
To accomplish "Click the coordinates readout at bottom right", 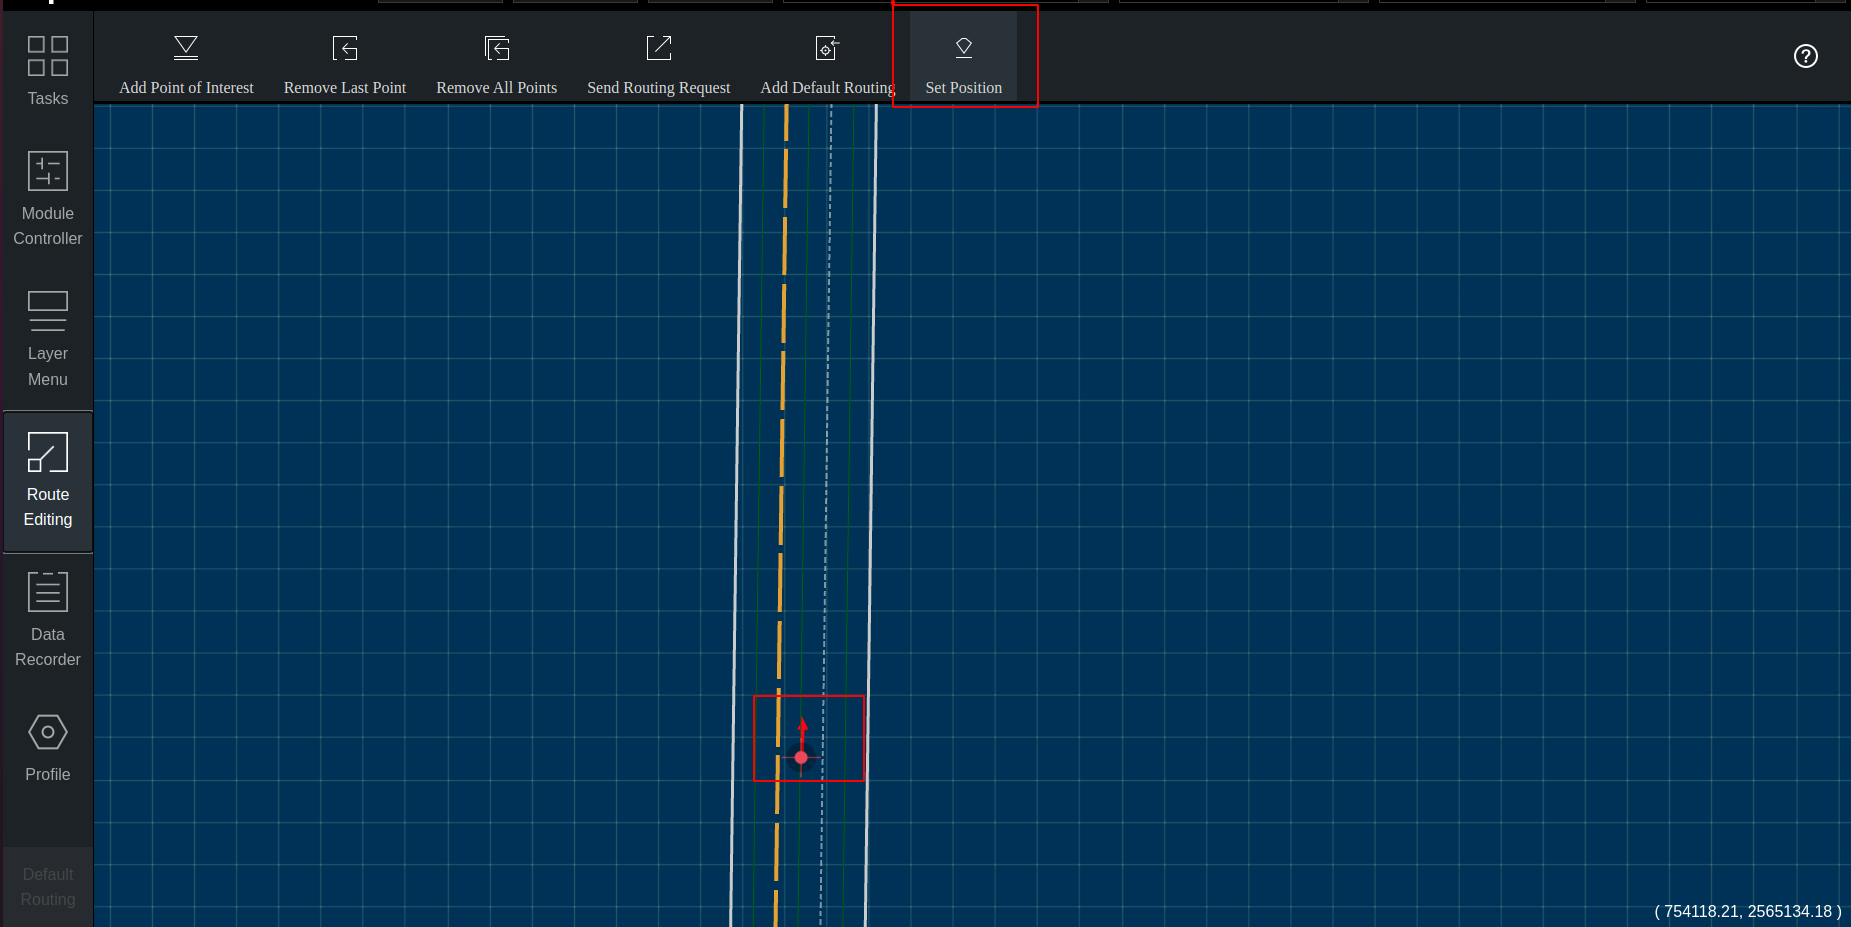I will (x=1748, y=911).
